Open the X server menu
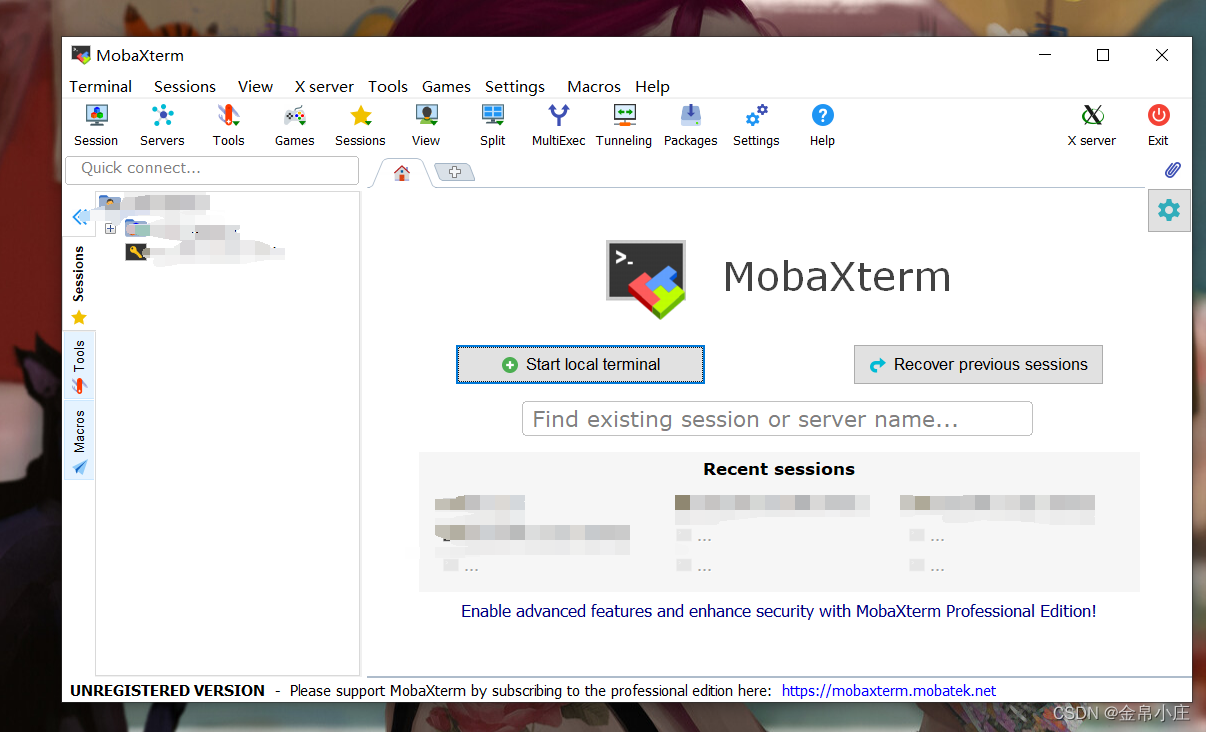Image resolution: width=1206 pixels, height=732 pixels. [x=324, y=87]
